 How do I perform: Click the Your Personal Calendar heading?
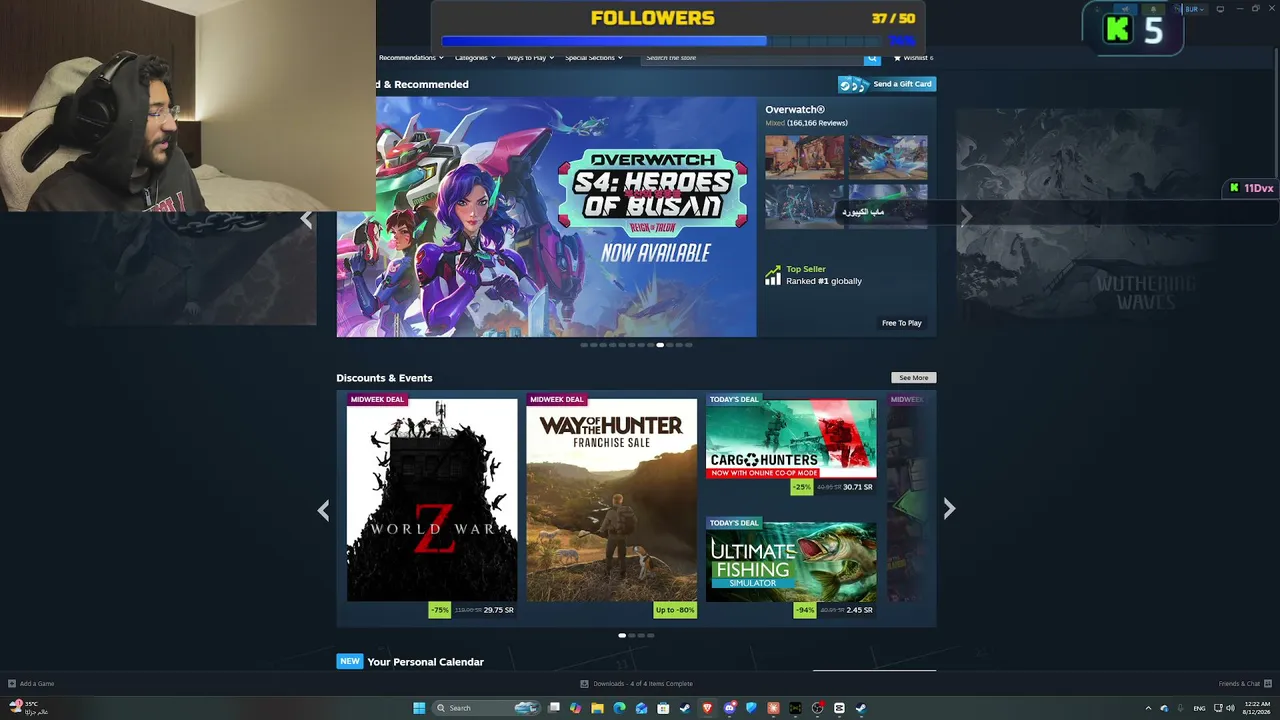tap(425, 662)
